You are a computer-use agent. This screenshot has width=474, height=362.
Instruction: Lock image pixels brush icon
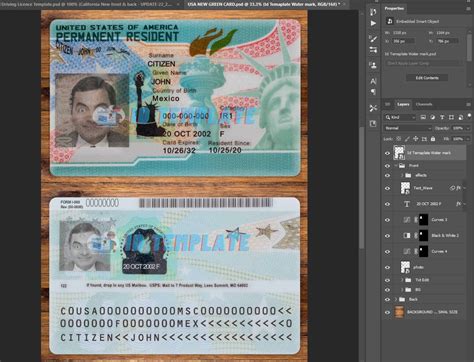tap(407, 139)
